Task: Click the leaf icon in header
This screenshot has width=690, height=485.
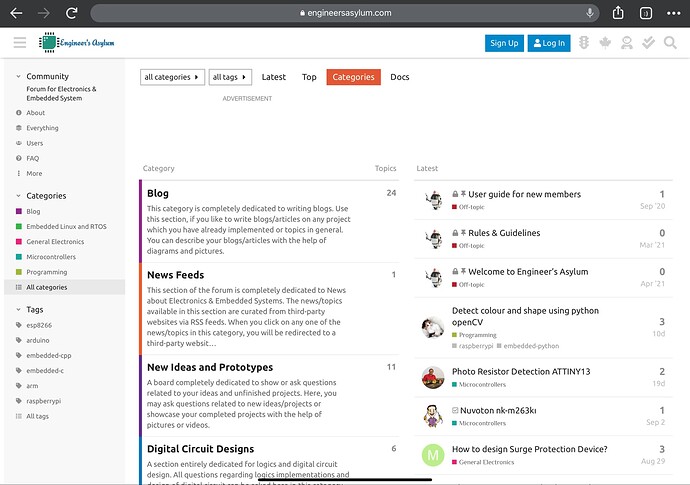Action: pyautogui.click(x=605, y=43)
